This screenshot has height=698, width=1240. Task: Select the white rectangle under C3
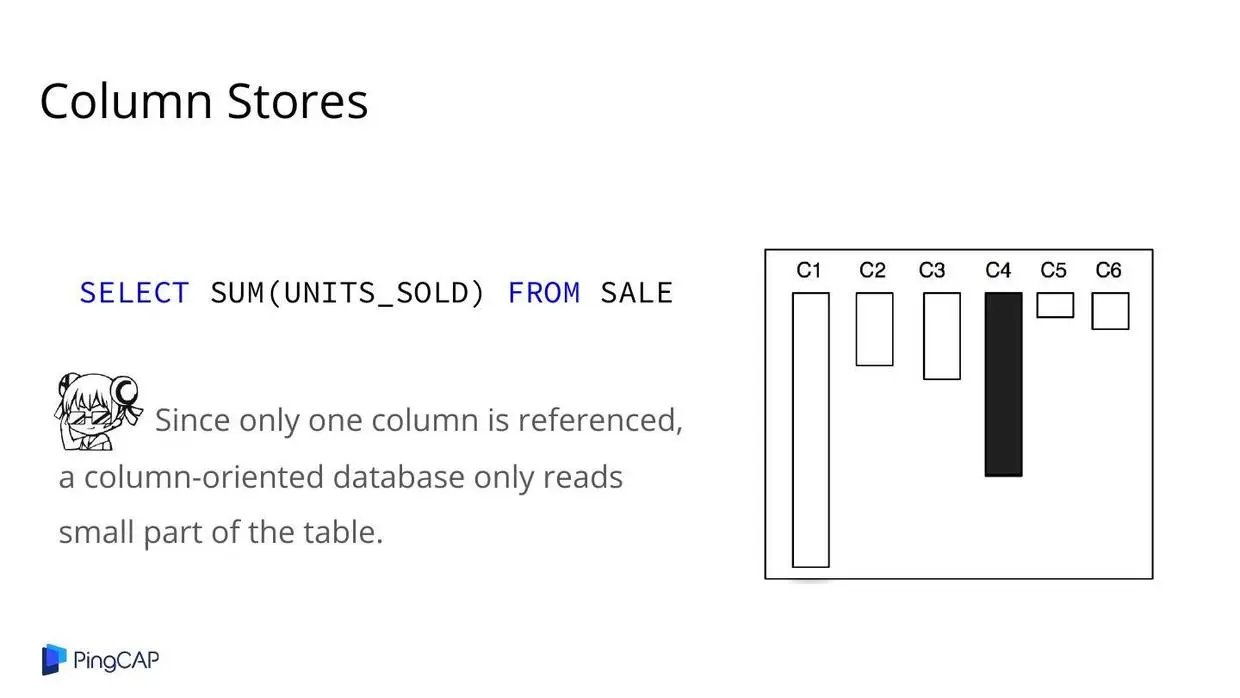[941, 336]
